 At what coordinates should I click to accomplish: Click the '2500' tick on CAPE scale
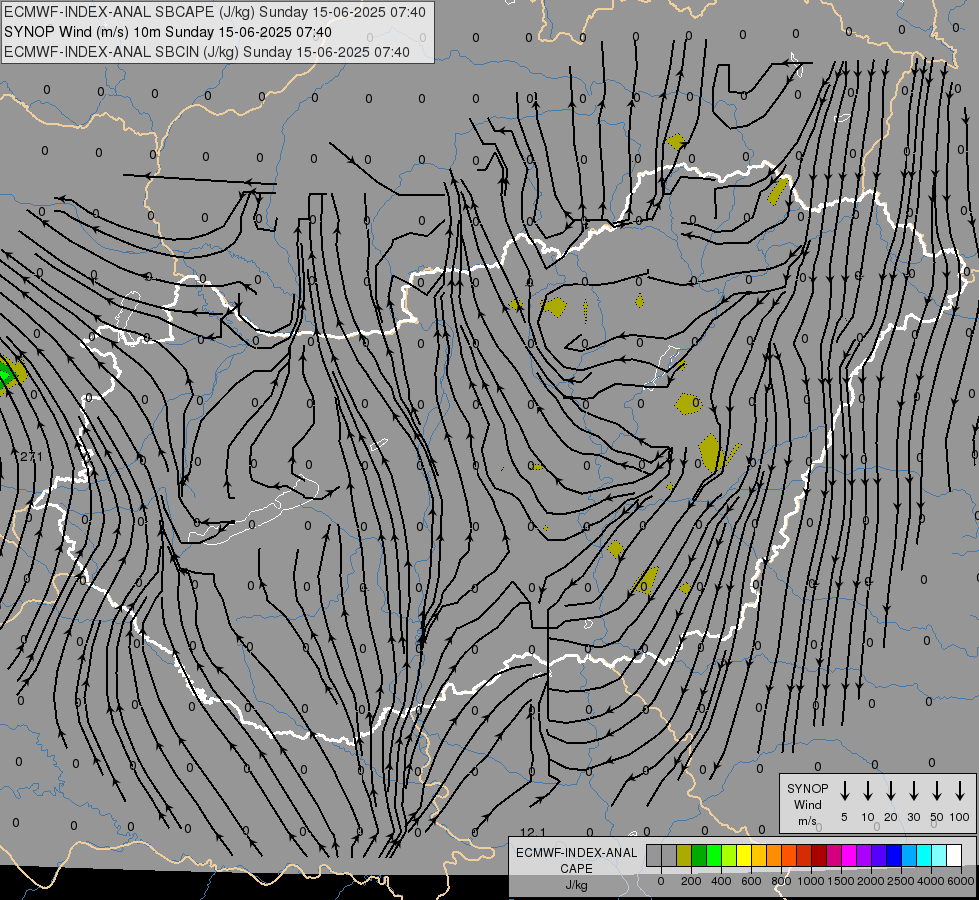[901, 881]
